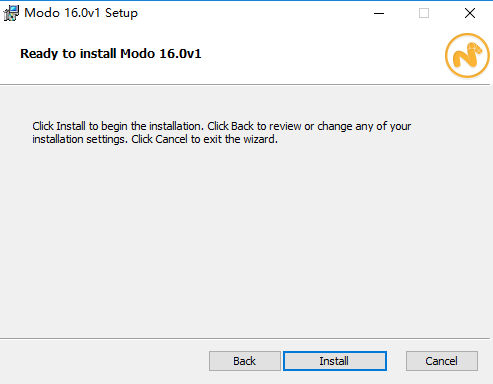Viewport: 493px width, 384px height.
Task: Click the words 'exit the wizard' in the instructions
Action: coord(240,139)
